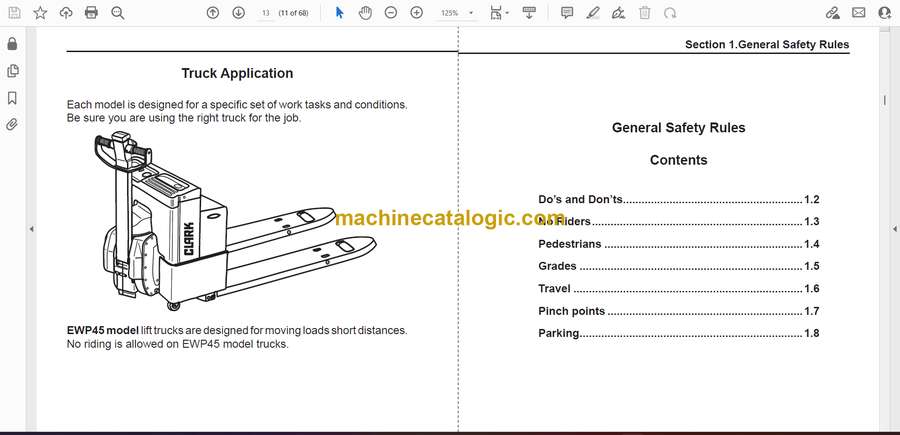Image resolution: width=900 pixels, height=435 pixels.
Task: Open the find text magnifier
Action: 118,13
